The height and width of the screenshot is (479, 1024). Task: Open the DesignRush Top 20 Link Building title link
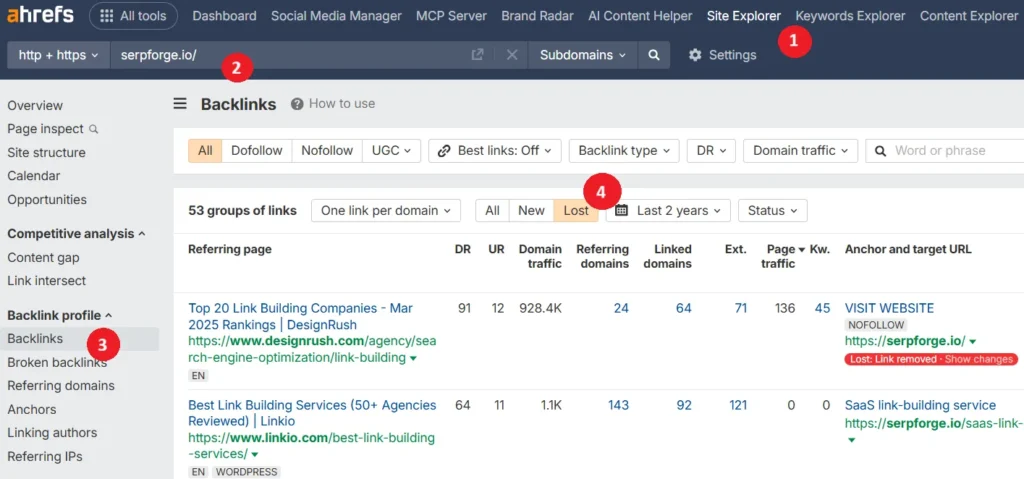pyautogui.click(x=300, y=316)
